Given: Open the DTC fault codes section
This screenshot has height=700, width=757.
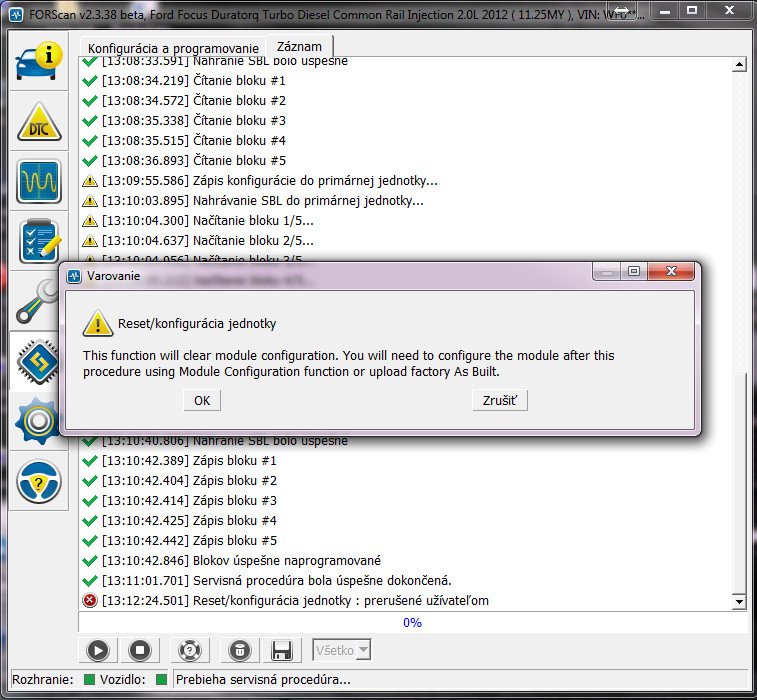Looking at the screenshot, I should (39, 123).
